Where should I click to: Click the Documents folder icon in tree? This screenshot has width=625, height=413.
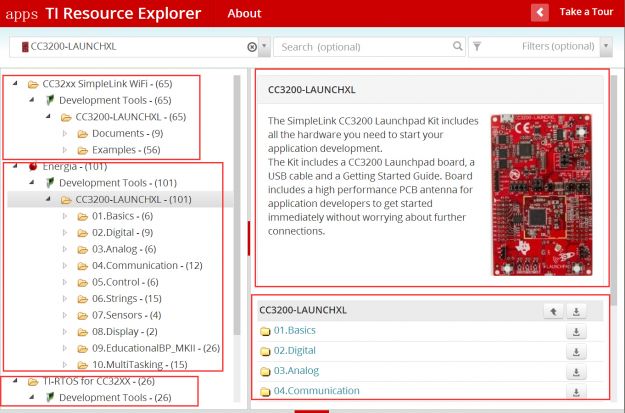pyautogui.click(x=83, y=134)
